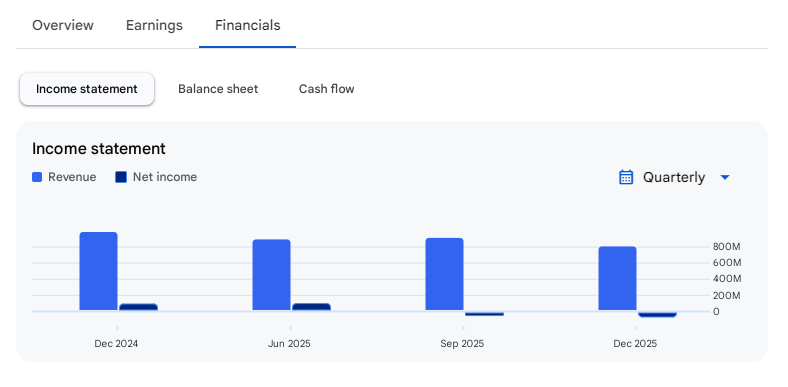Click the Dec 2025 axis label
The width and height of the screenshot is (788, 387).
point(635,344)
